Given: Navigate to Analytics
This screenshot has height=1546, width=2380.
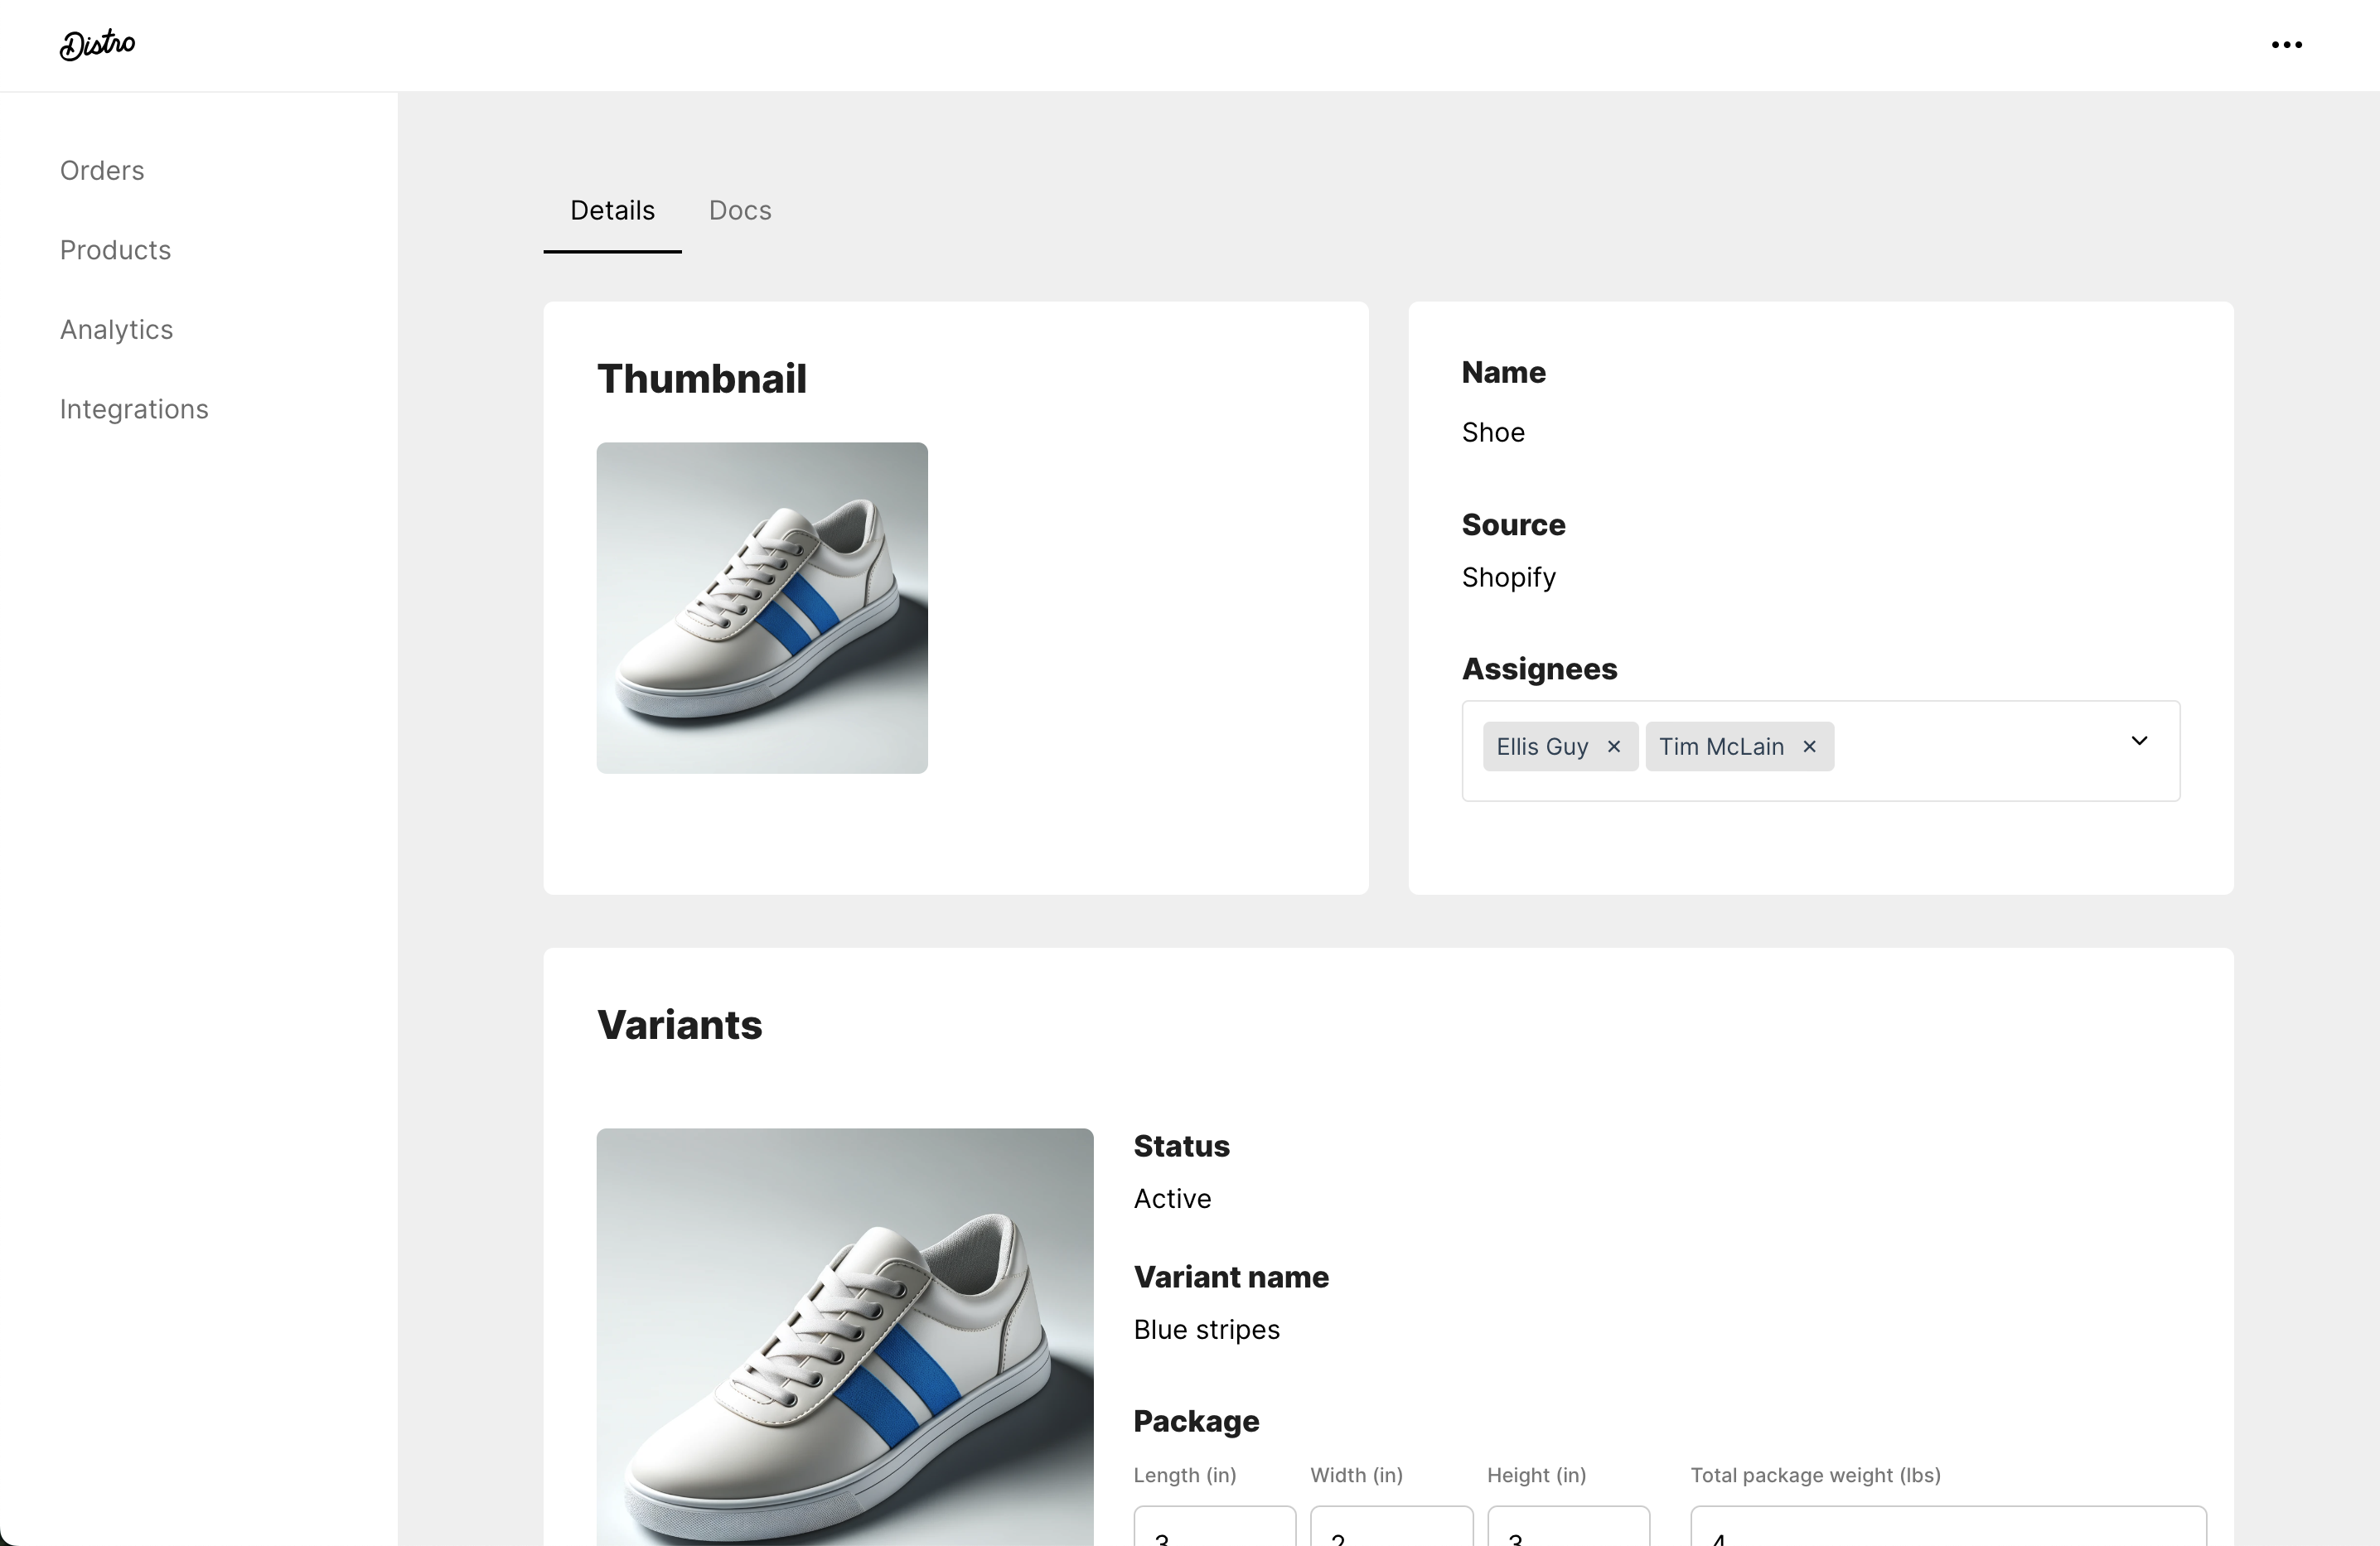Looking at the screenshot, I should coord(116,330).
